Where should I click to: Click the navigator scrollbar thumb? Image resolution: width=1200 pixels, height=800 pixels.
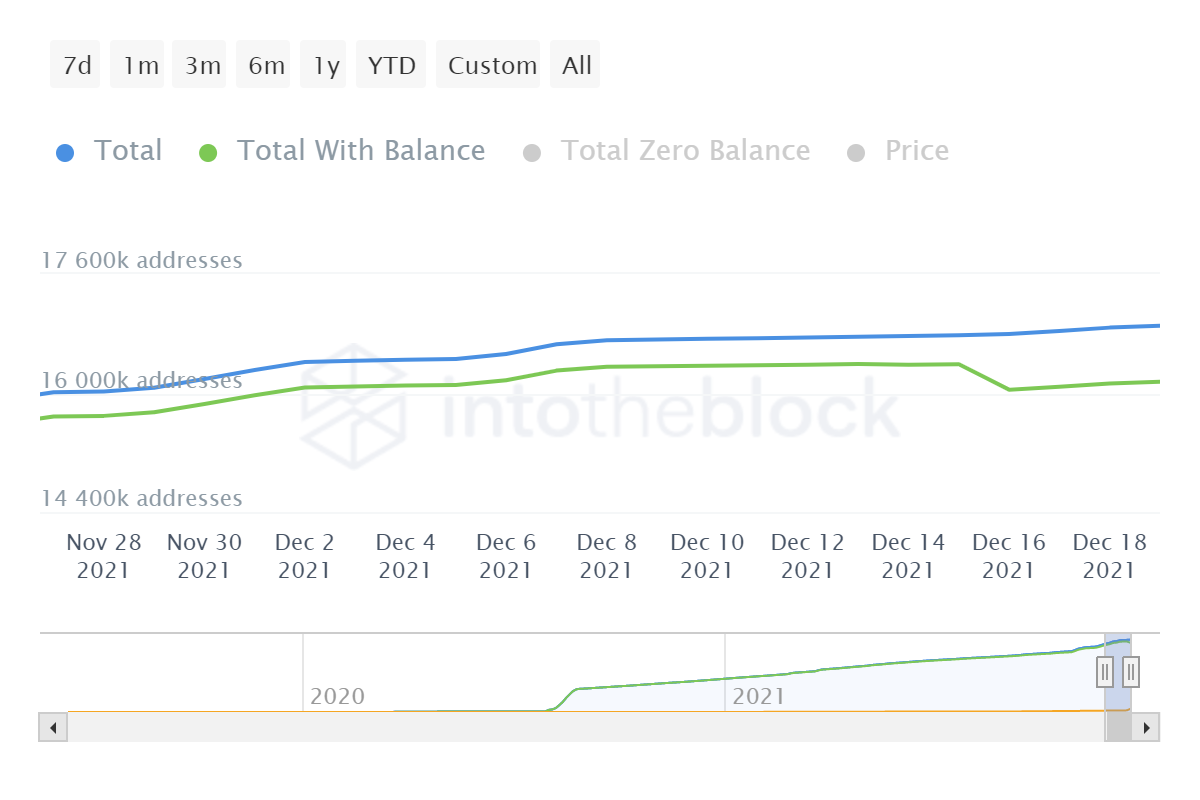[x=1118, y=727]
